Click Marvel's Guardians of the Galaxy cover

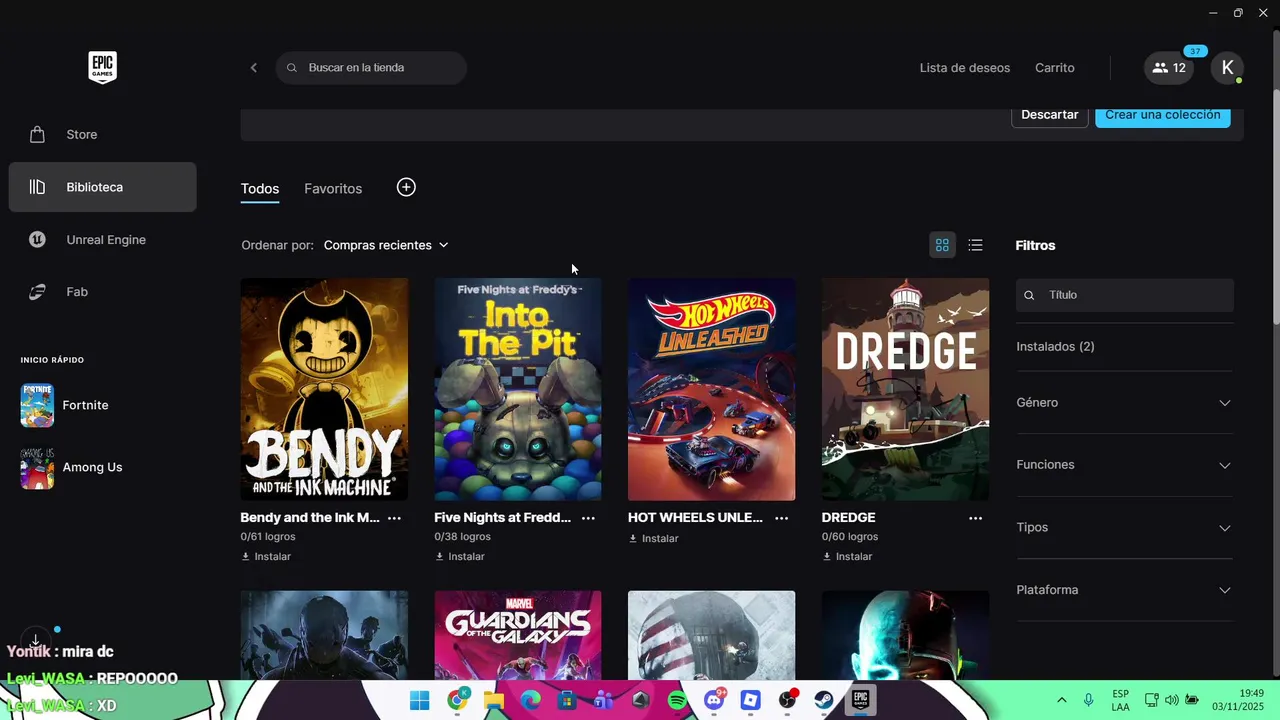click(x=518, y=635)
